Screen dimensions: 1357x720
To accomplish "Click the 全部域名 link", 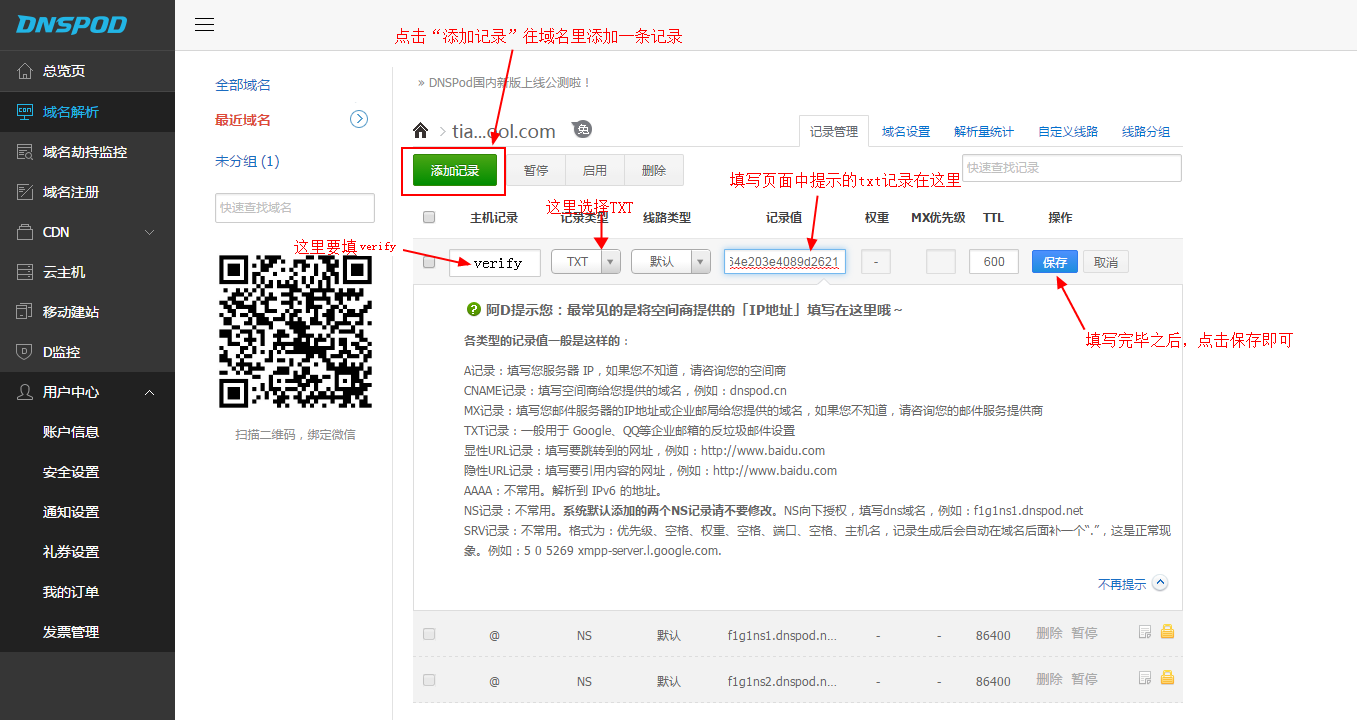I will click(x=243, y=85).
